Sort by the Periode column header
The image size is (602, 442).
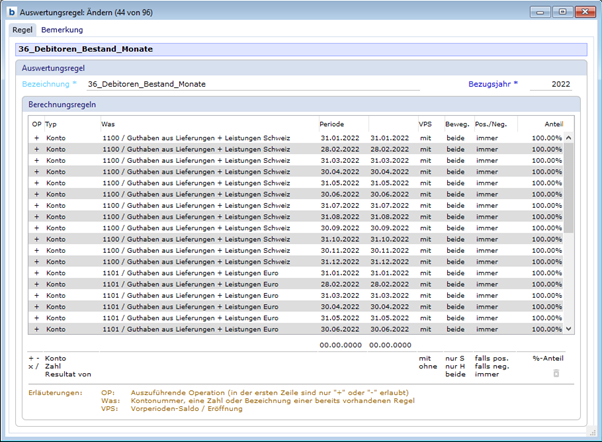coord(331,123)
